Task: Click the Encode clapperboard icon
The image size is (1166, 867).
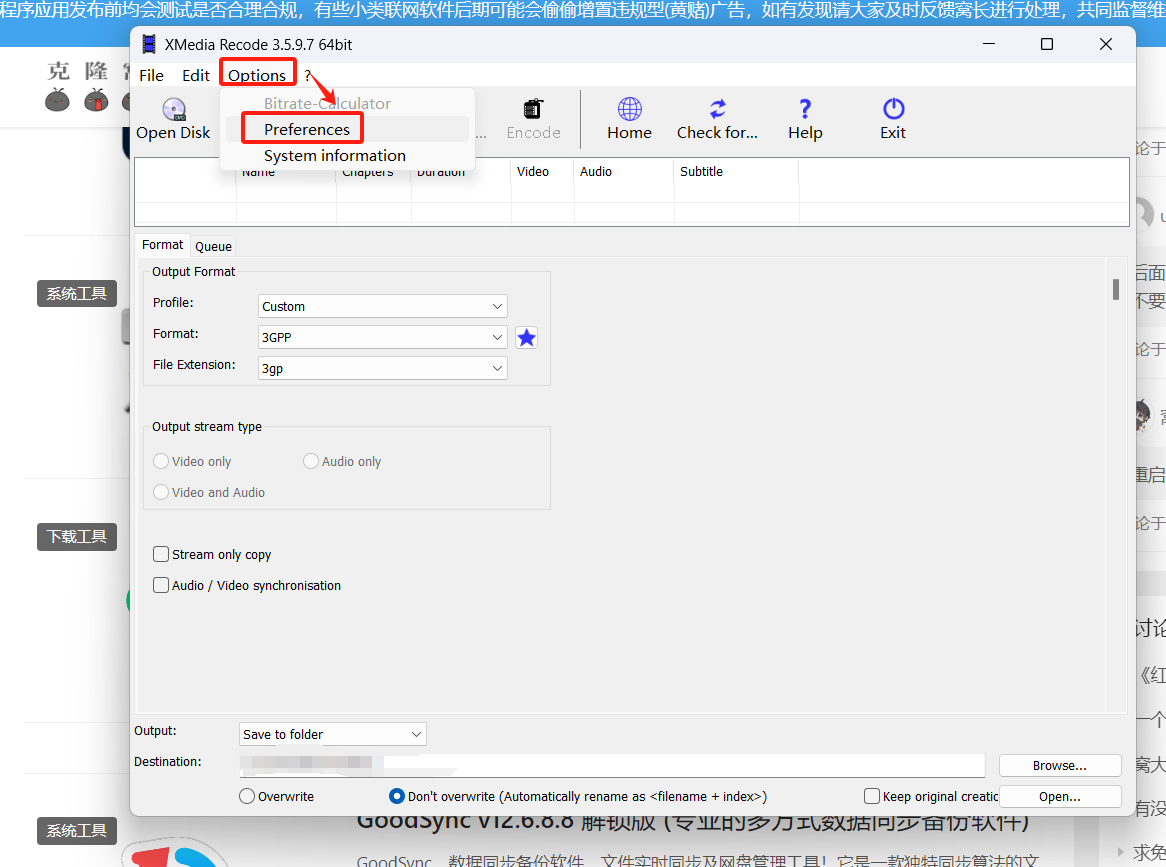Action: click(x=532, y=109)
